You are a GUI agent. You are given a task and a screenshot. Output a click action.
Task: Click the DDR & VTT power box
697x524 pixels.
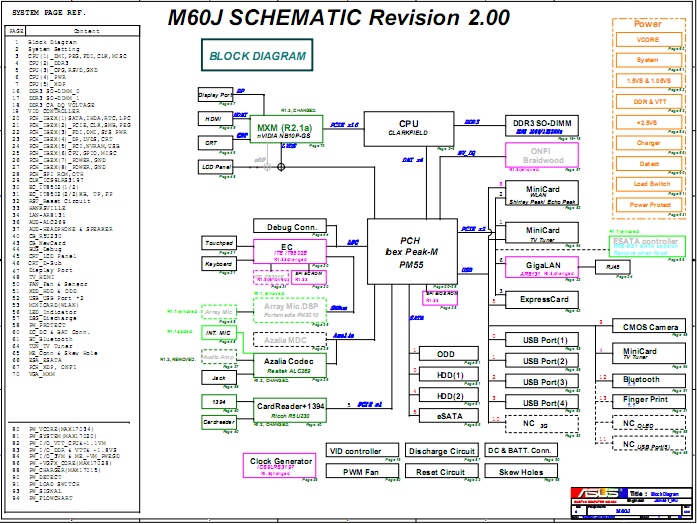pos(649,101)
